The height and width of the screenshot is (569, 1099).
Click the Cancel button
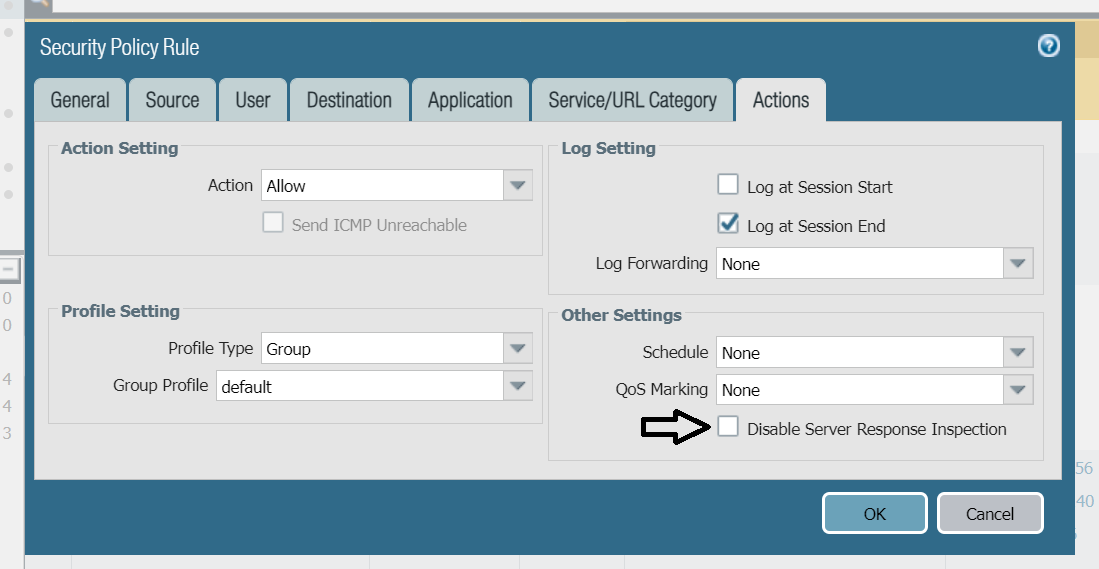click(x=990, y=514)
